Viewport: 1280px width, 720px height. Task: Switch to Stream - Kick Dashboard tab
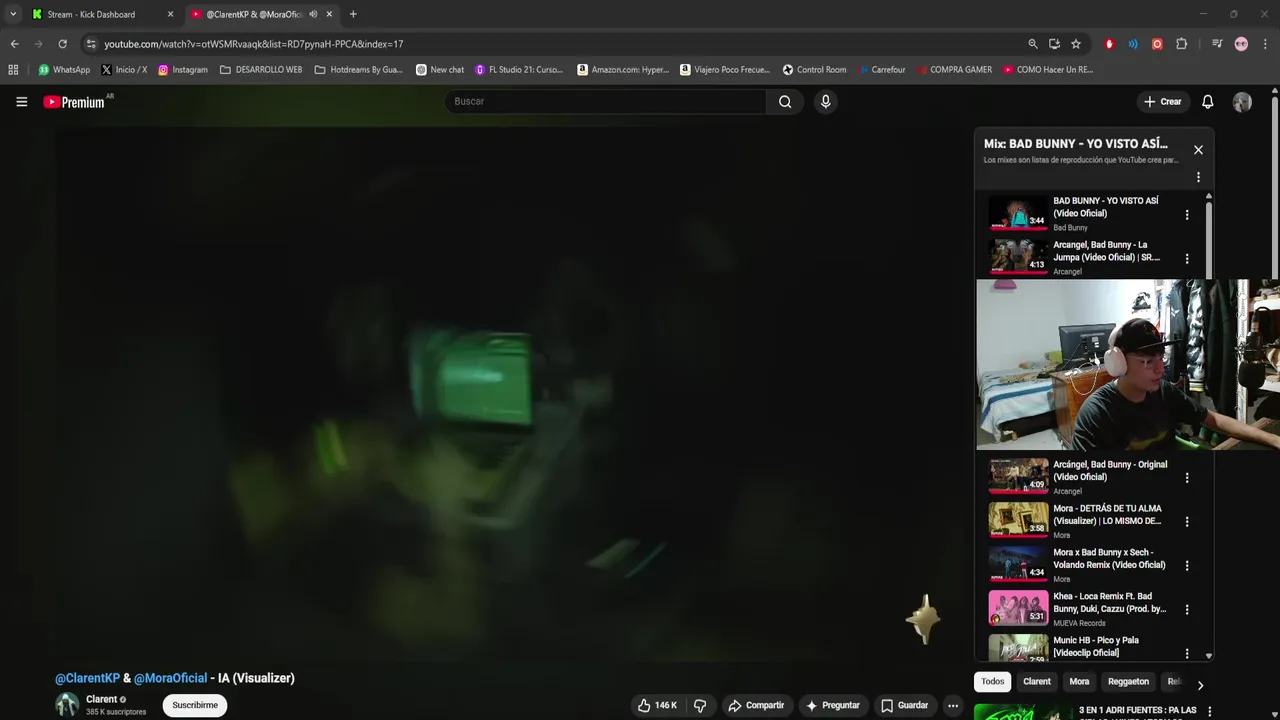pos(91,14)
